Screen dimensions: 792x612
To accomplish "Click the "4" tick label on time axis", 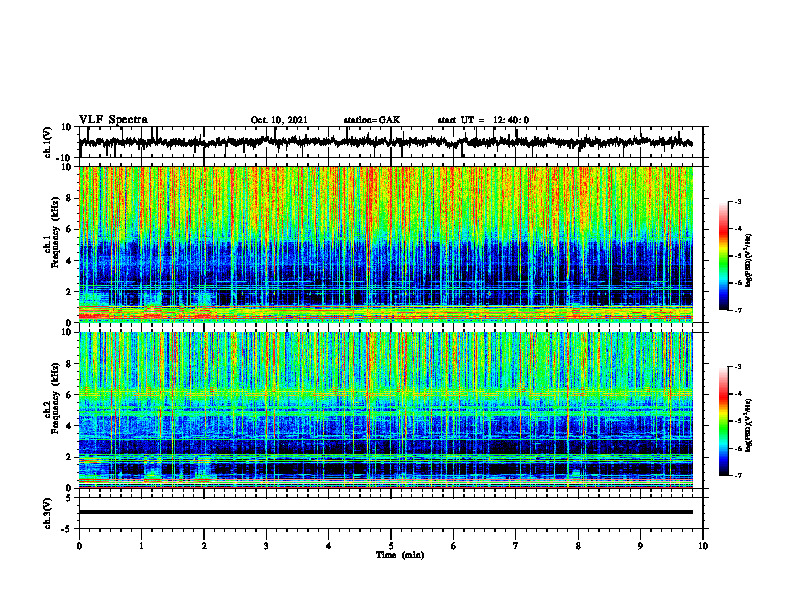I will (329, 546).
